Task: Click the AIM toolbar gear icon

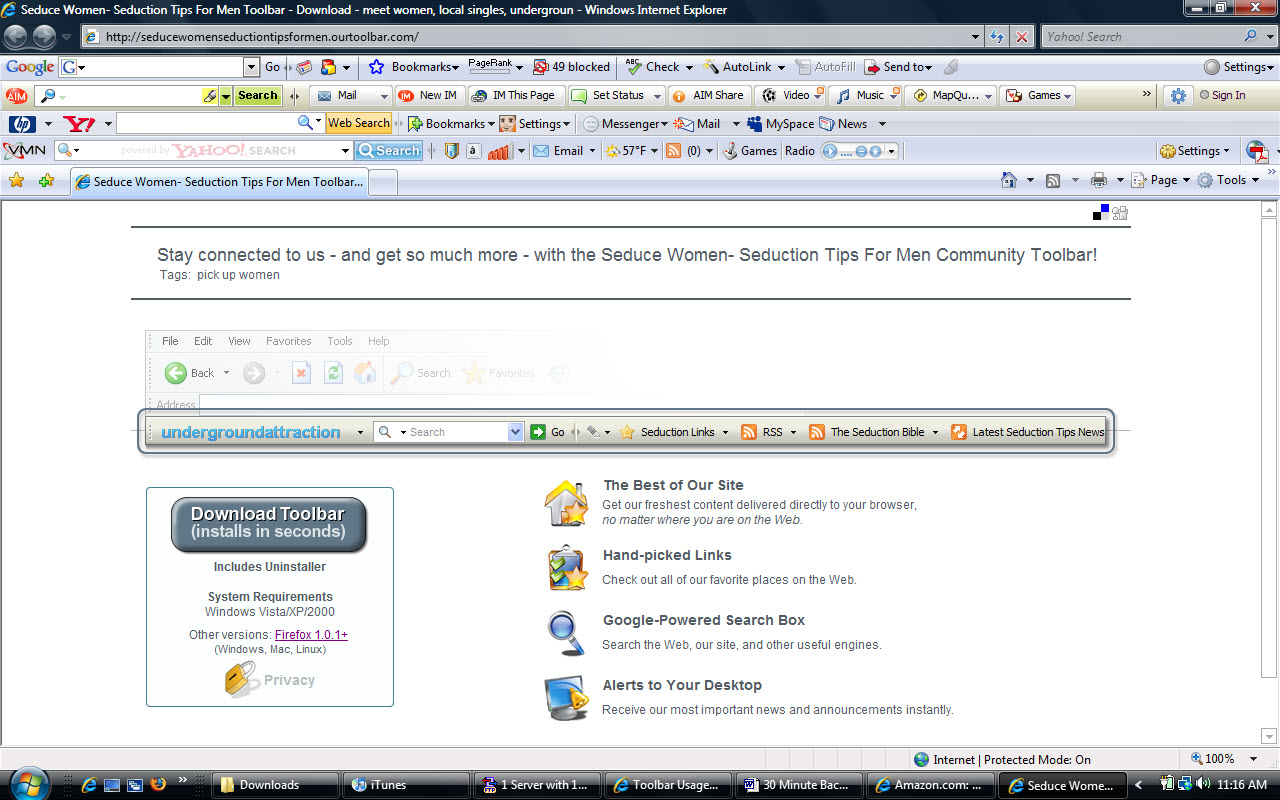Action: [x=1178, y=96]
